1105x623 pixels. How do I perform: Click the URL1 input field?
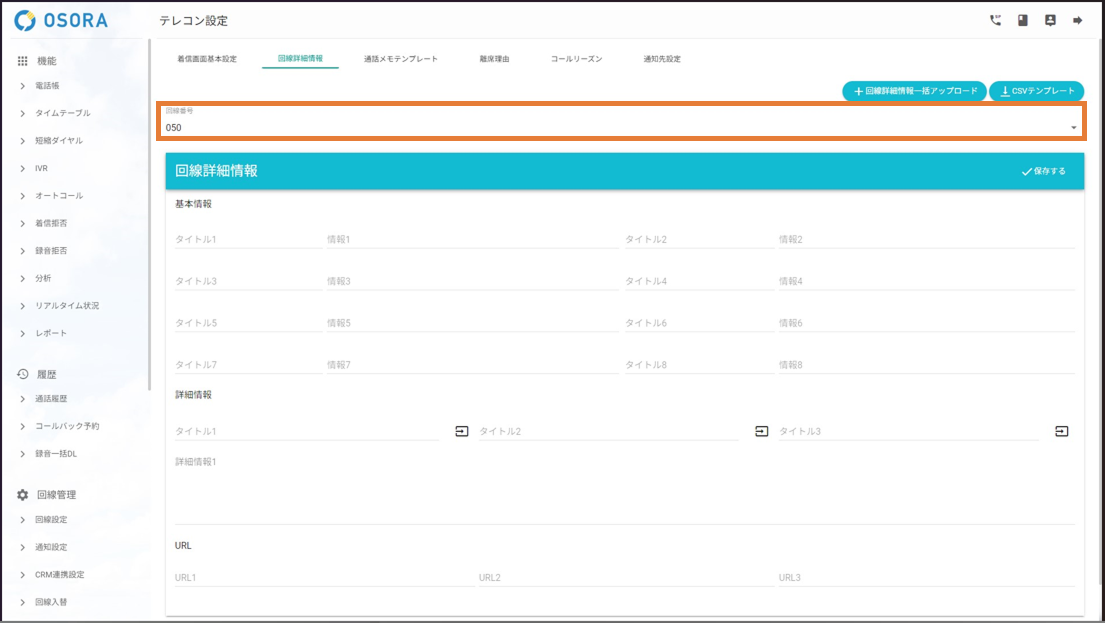point(320,578)
